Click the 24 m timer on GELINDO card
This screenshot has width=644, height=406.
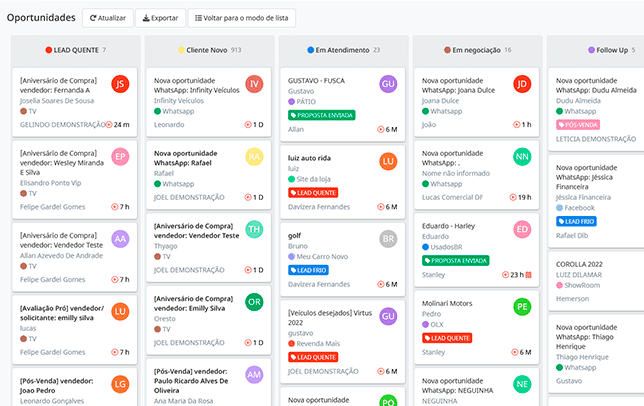coord(117,124)
